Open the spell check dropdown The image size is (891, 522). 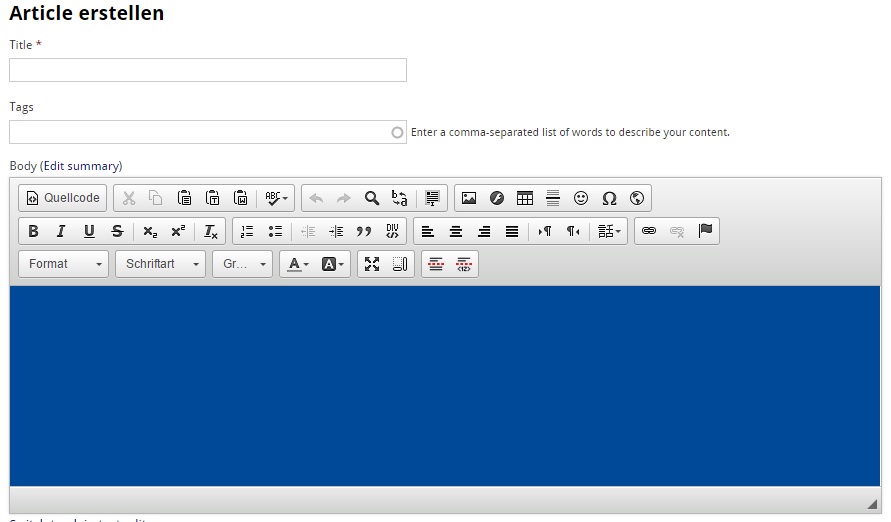(277, 198)
